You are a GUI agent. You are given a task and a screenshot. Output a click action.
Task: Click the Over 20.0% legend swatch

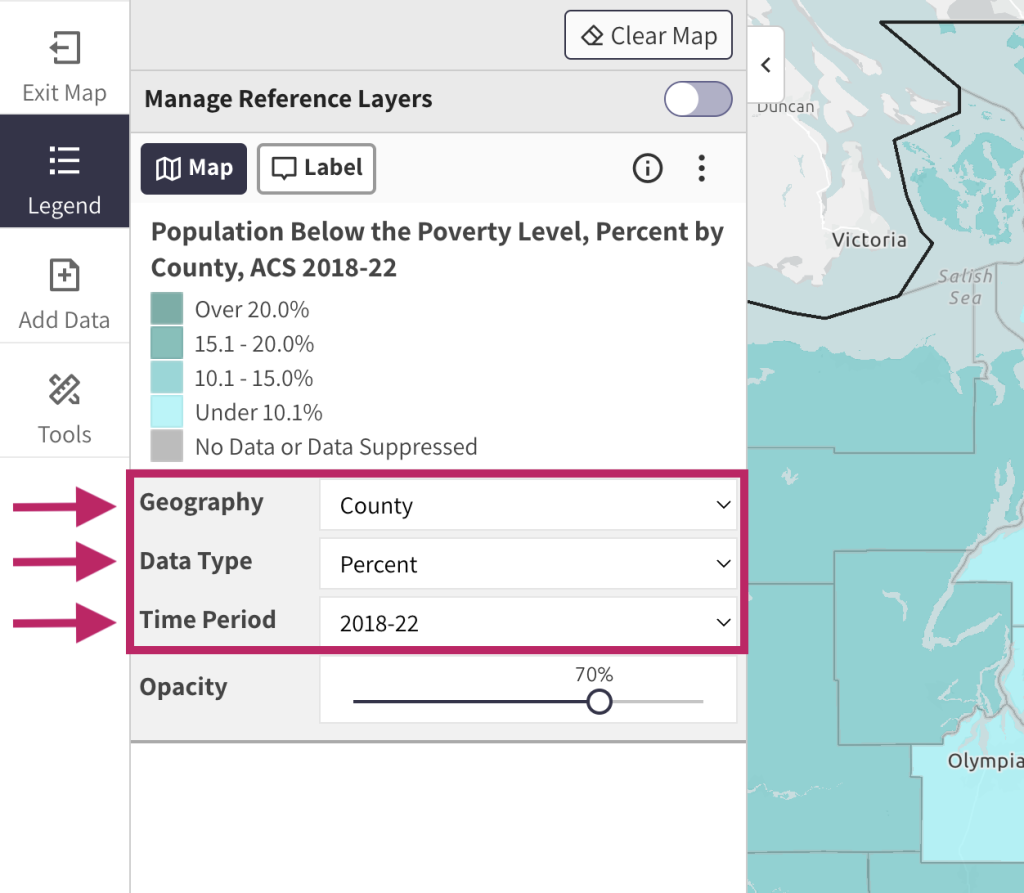166,309
